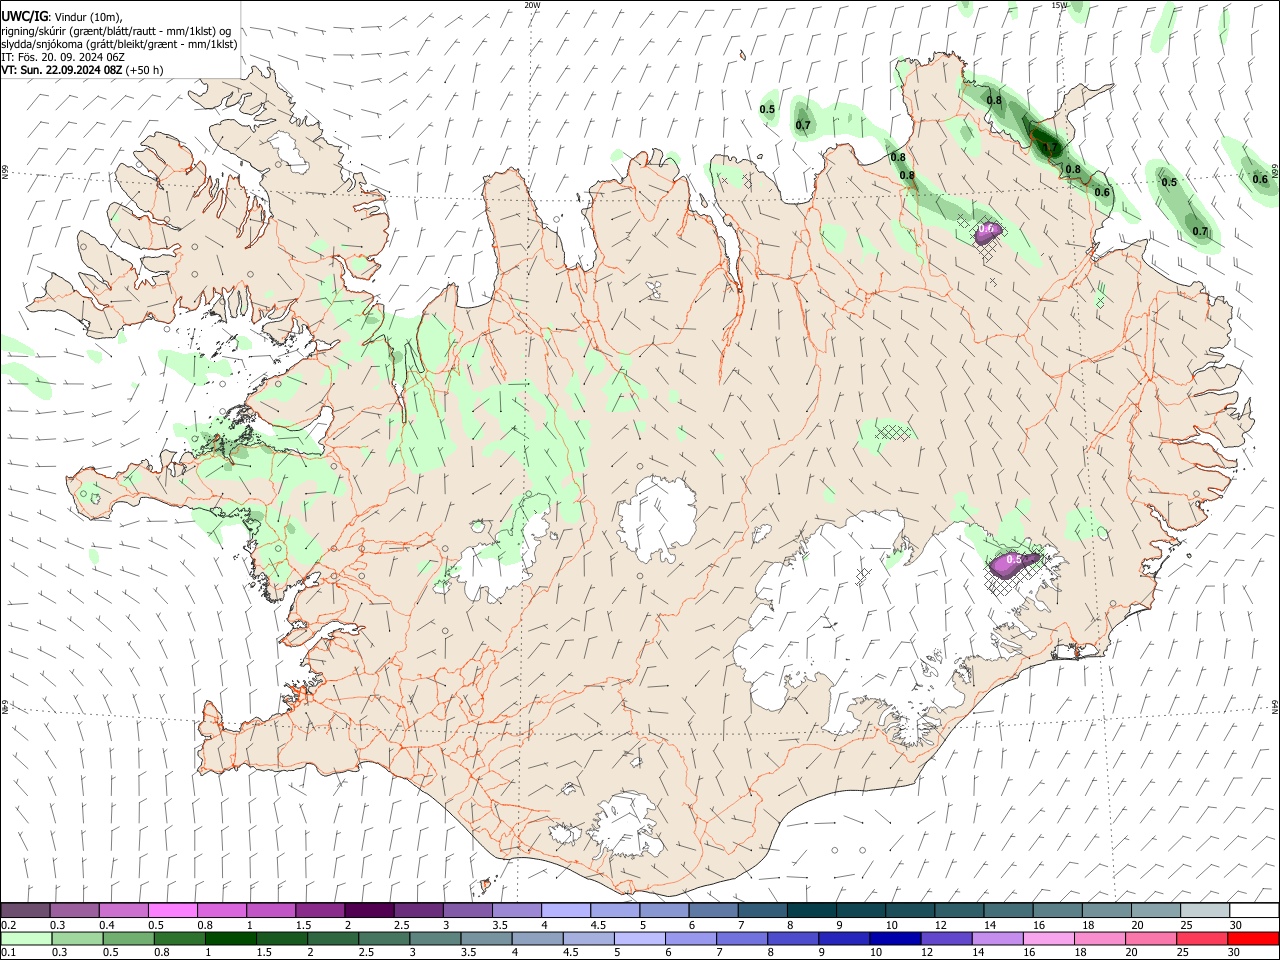The image size is (1280, 960).
Task: Click the 'IT: Fös. 20. 09. 2024 06Z' line
Action: [62, 57]
